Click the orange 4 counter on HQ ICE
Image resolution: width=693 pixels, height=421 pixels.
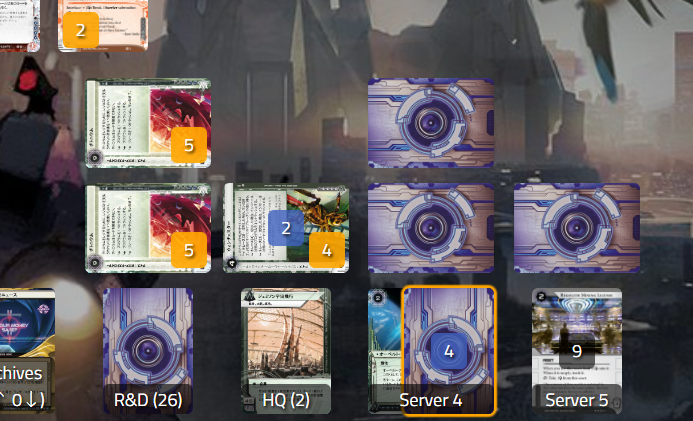[x=327, y=250]
